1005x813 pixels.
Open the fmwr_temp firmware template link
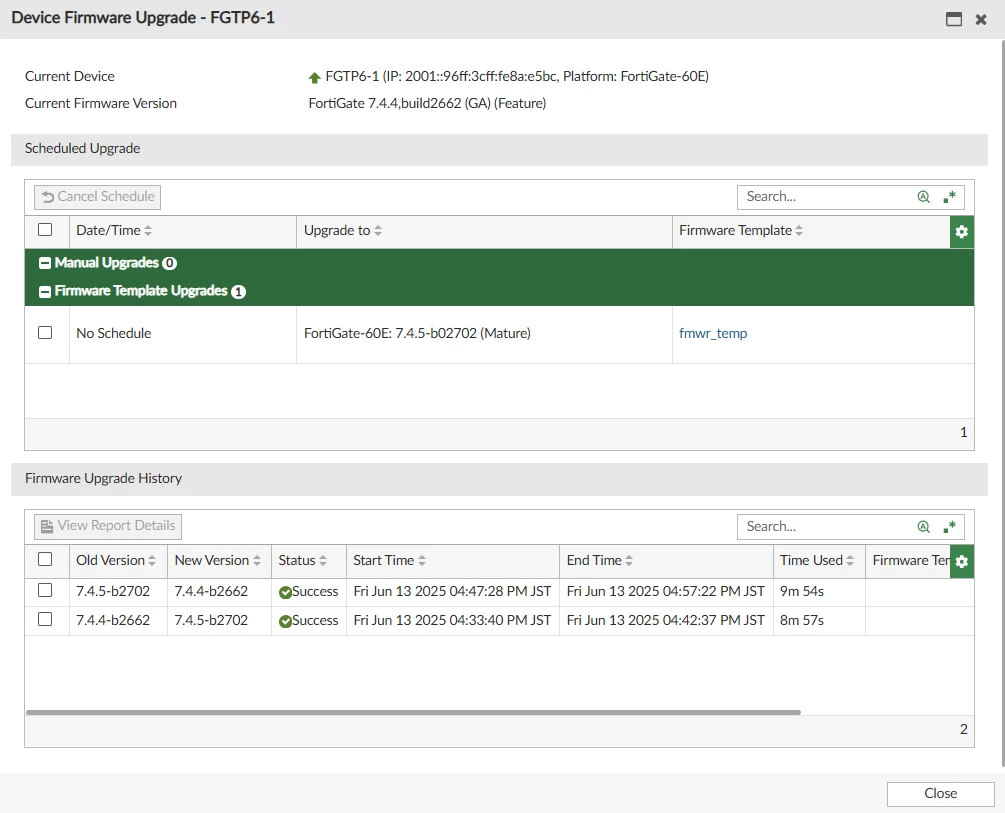713,333
